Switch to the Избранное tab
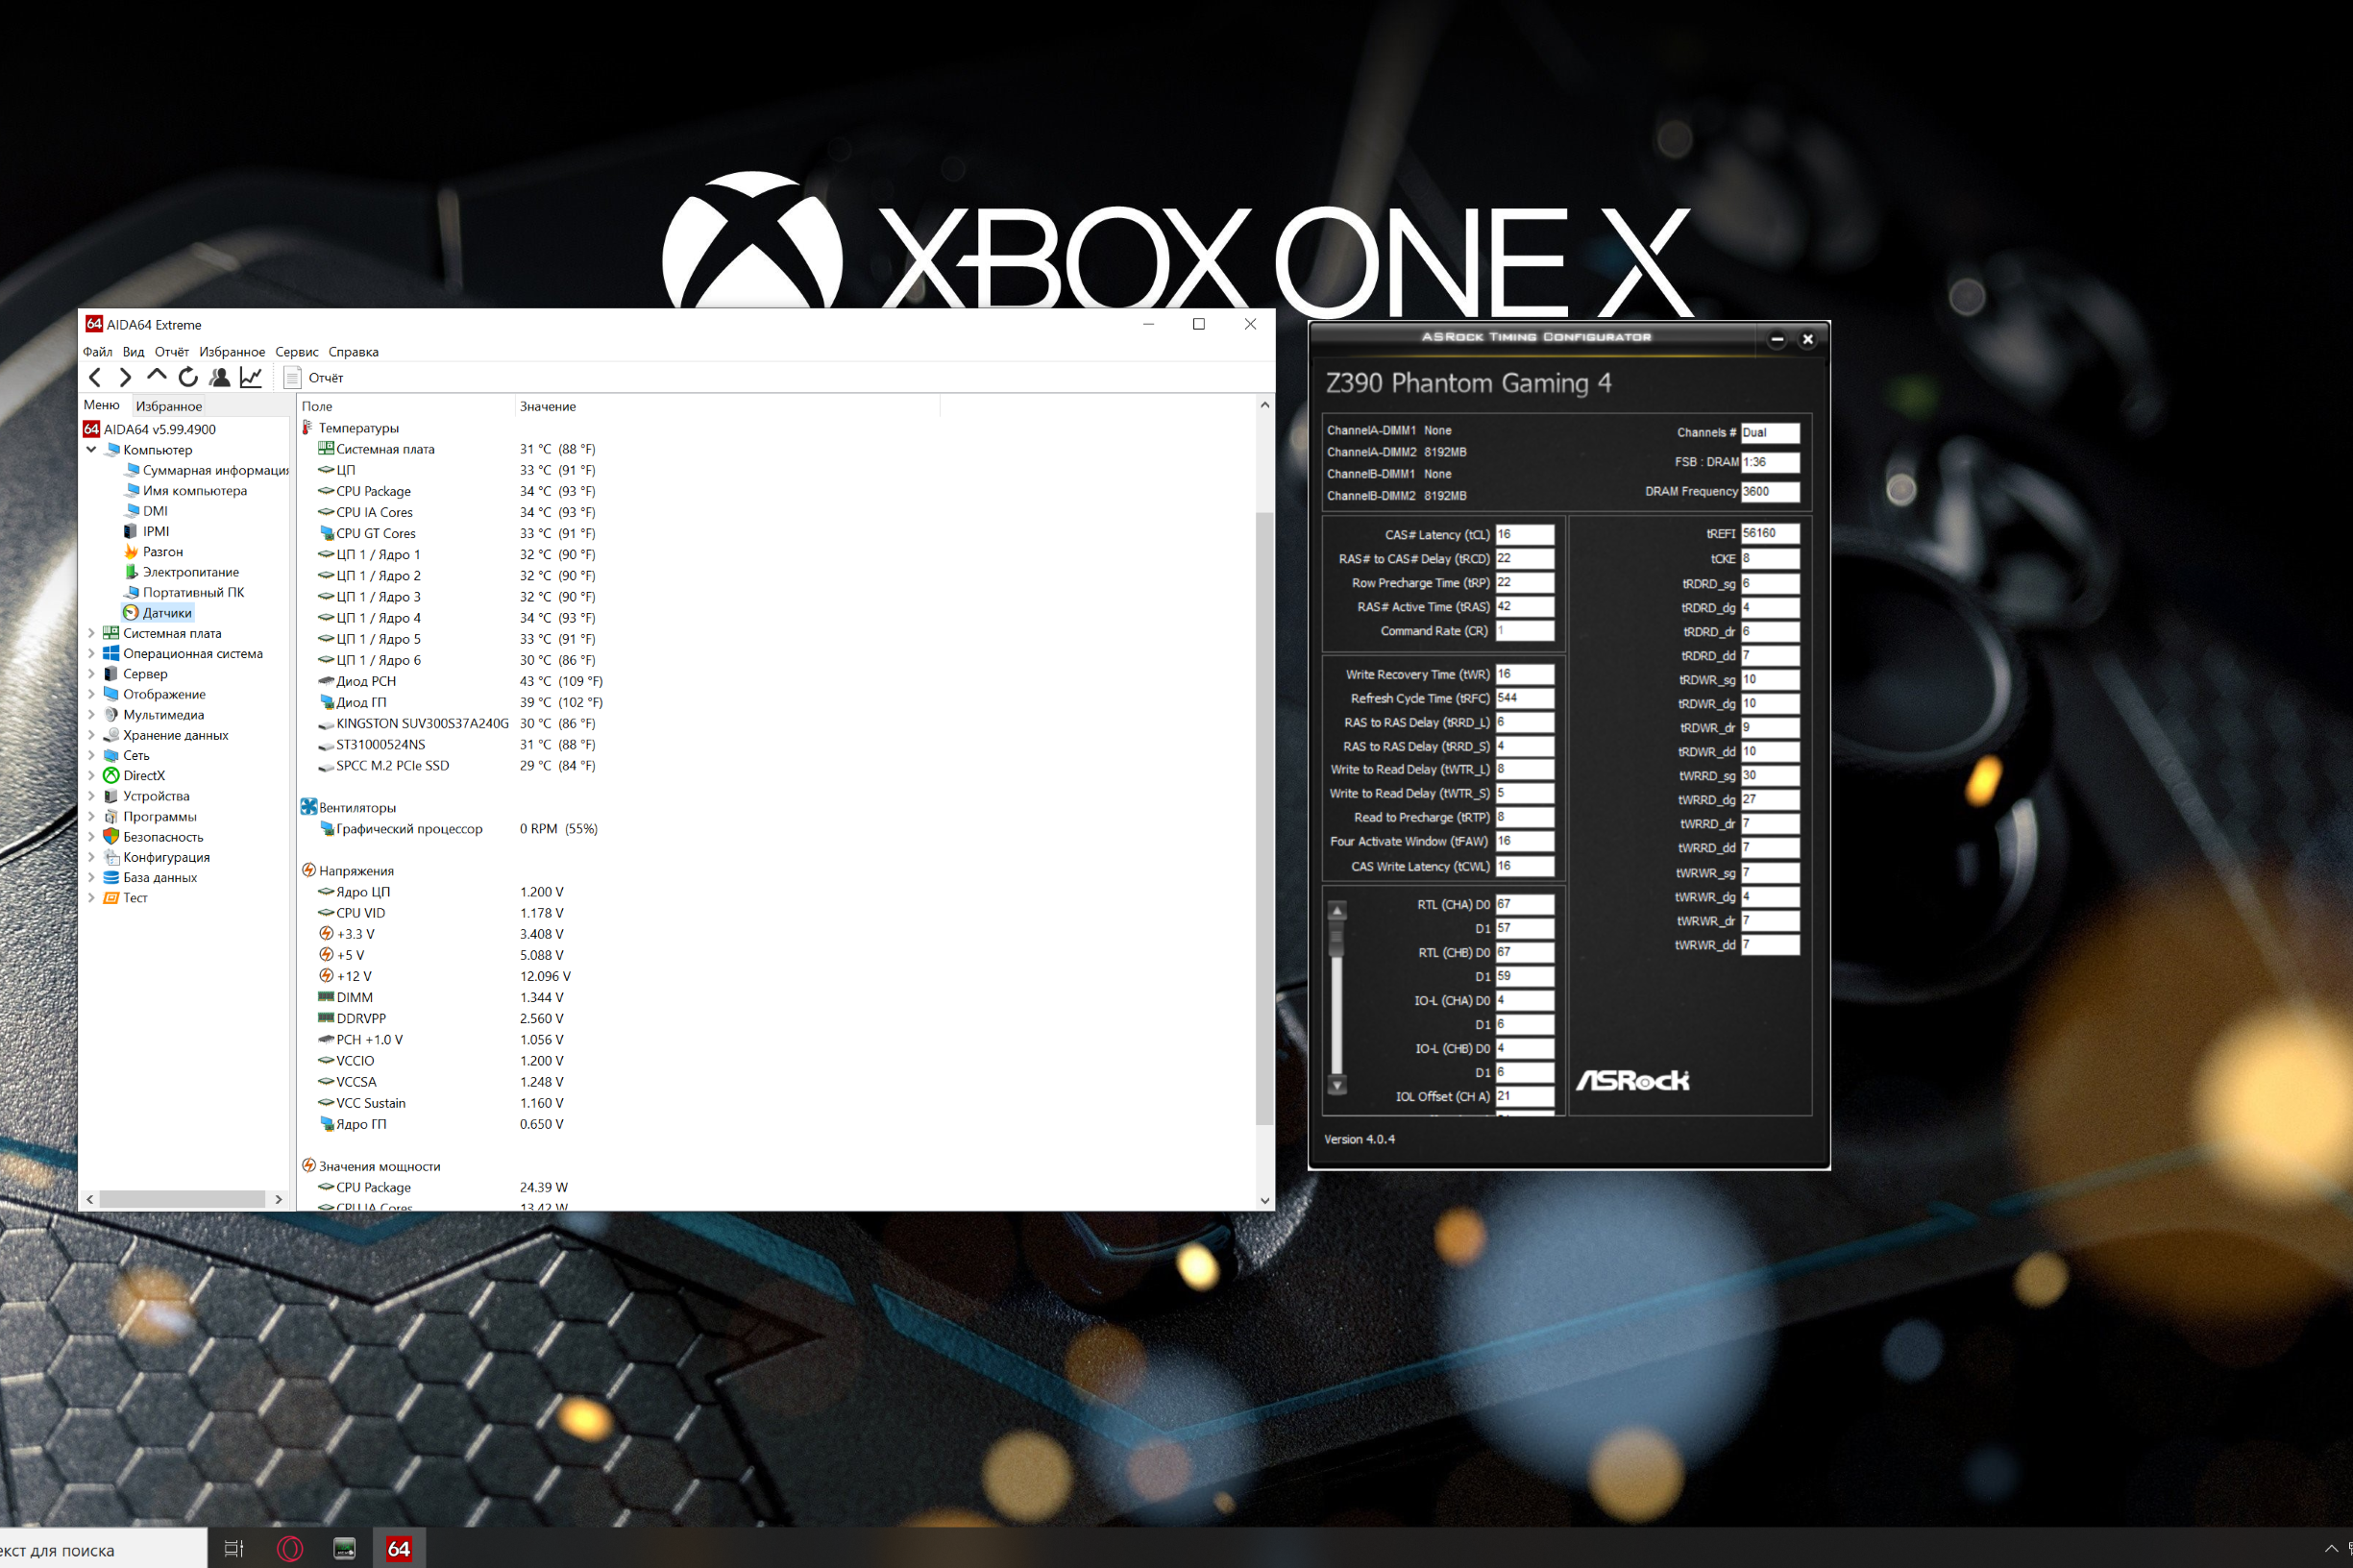2353x1568 pixels. [x=168, y=406]
